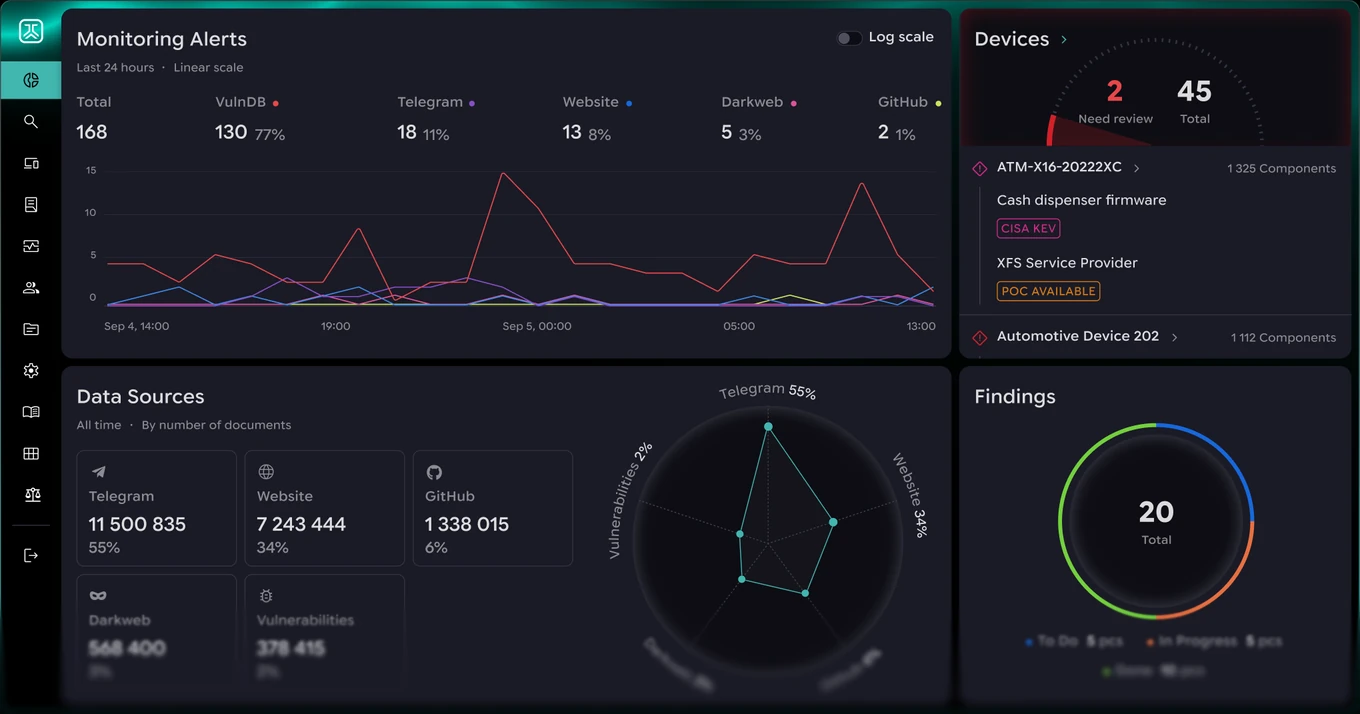The image size is (1360, 714).
Task: Click the Telegram purple legend dot
Action: tap(472, 103)
